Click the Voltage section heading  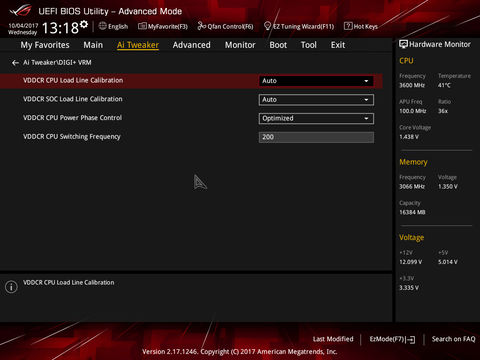(x=412, y=238)
